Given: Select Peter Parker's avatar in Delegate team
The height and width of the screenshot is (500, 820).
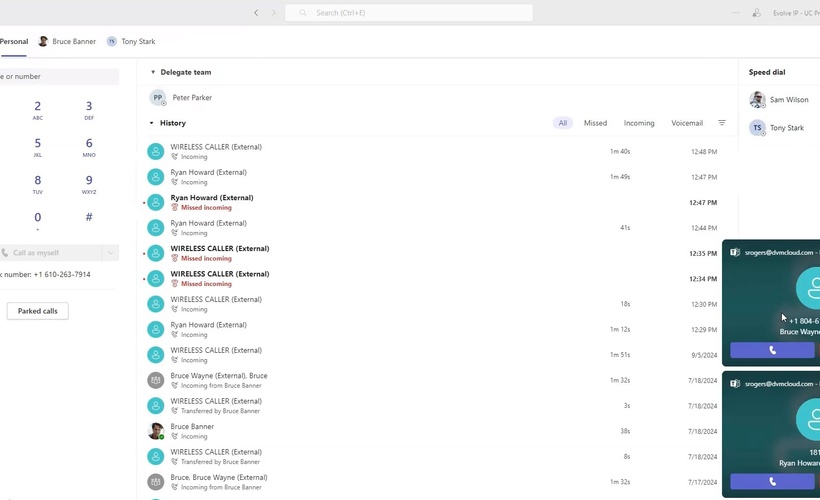Looking at the screenshot, I should coord(158,98).
